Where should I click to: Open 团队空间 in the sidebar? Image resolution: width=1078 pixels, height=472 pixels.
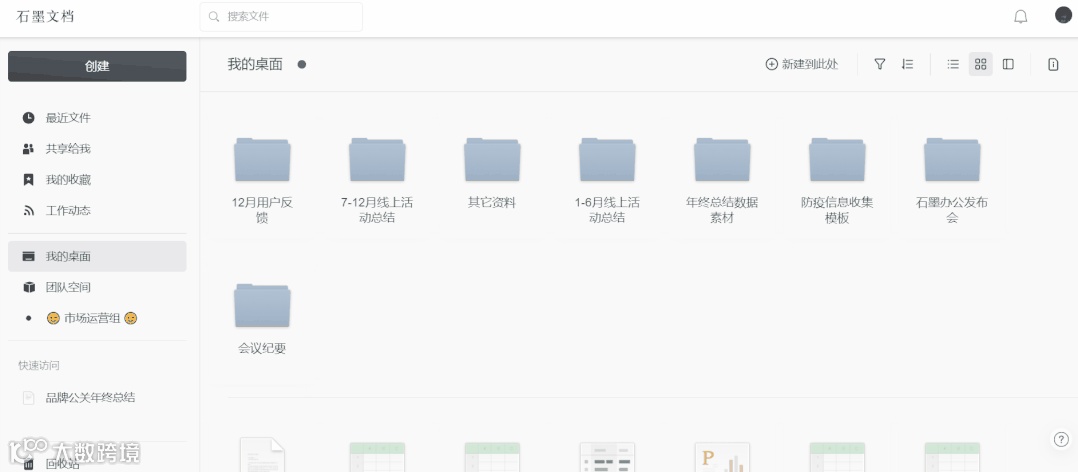[x=97, y=287]
